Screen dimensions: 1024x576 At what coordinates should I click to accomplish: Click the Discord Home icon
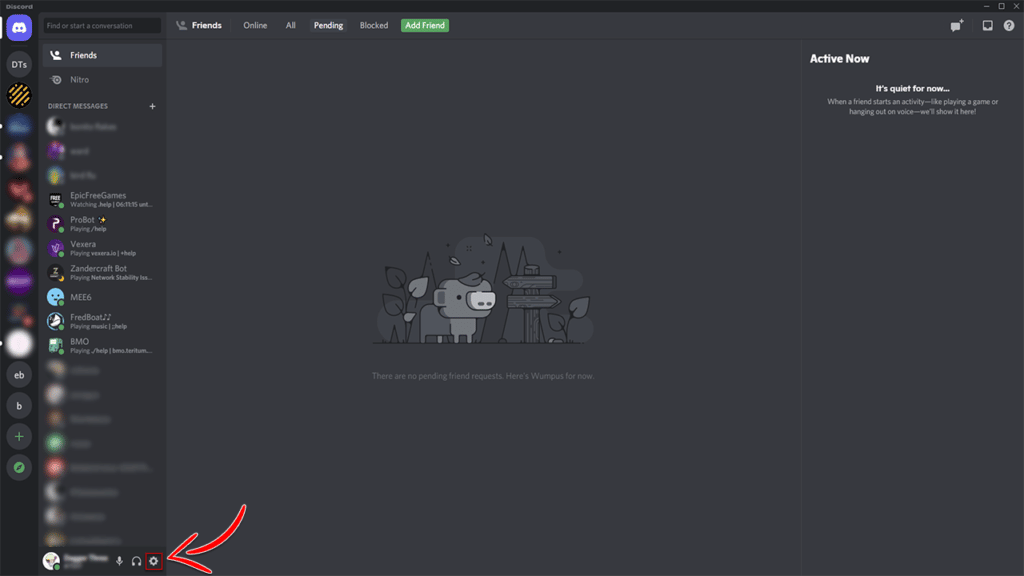point(19,28)
